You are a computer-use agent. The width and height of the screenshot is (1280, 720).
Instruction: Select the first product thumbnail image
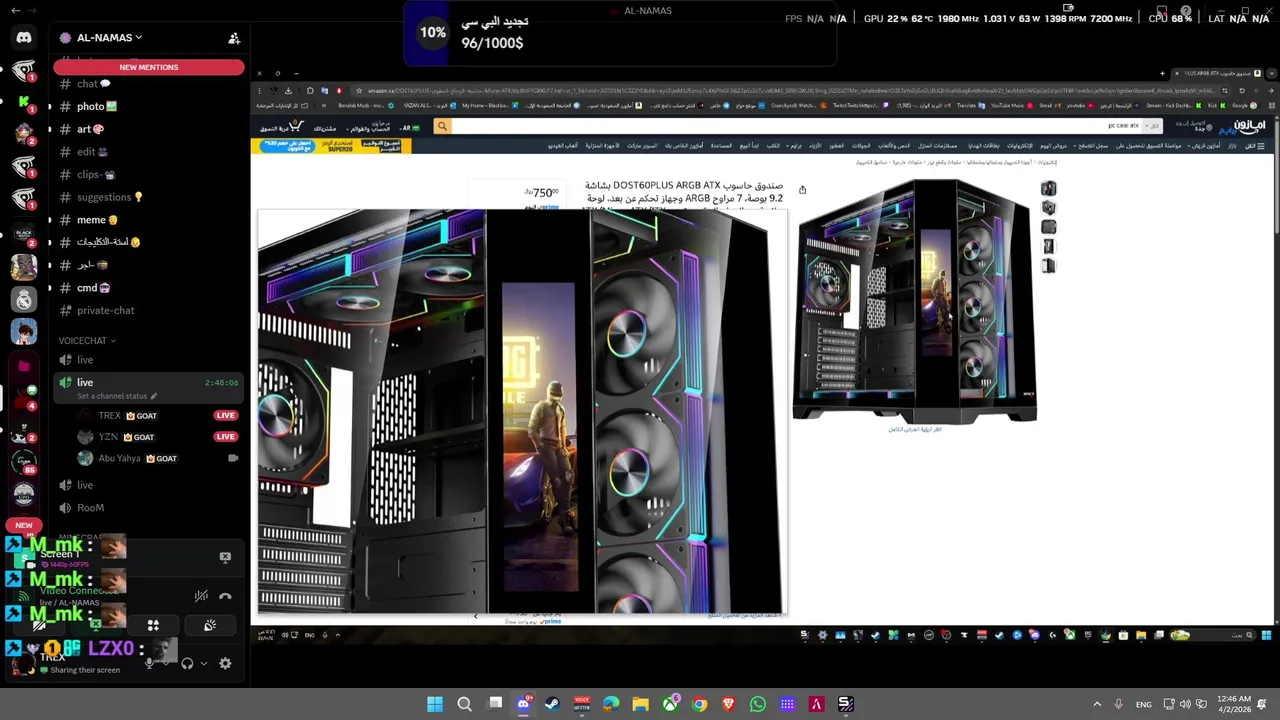pos(1048,188)
